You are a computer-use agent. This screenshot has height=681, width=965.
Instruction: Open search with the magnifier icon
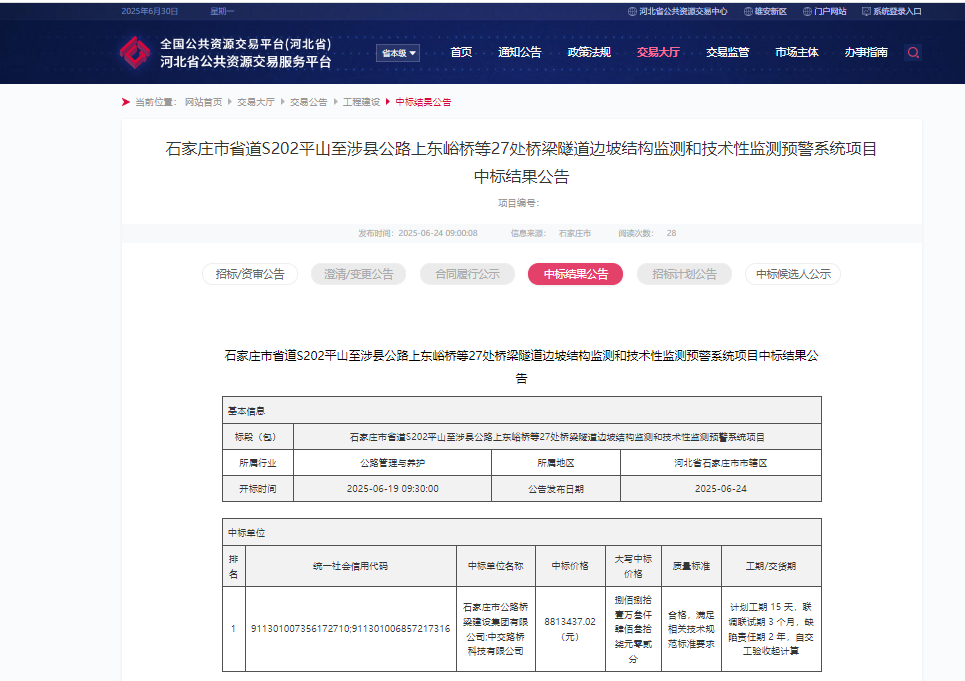point(913,53)
